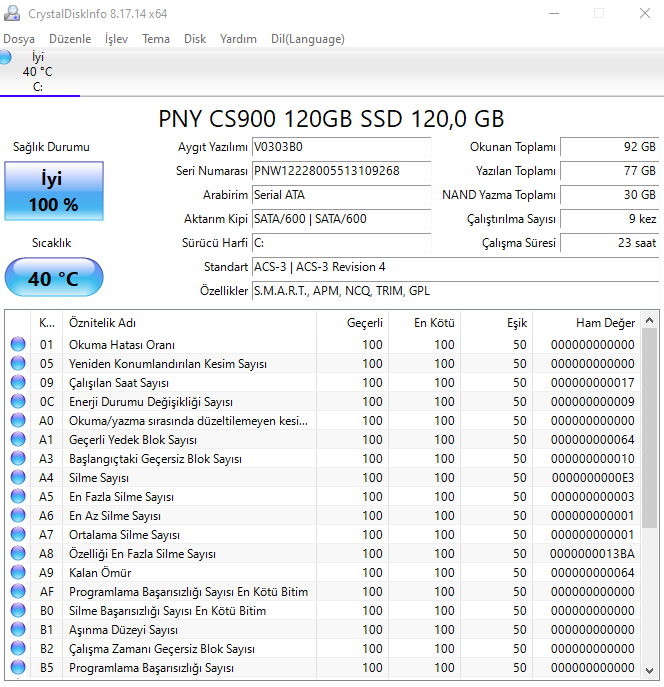Screen dimensions: 664x687
Task: Open the Tema menu
Action: click(x=156, y=39)
